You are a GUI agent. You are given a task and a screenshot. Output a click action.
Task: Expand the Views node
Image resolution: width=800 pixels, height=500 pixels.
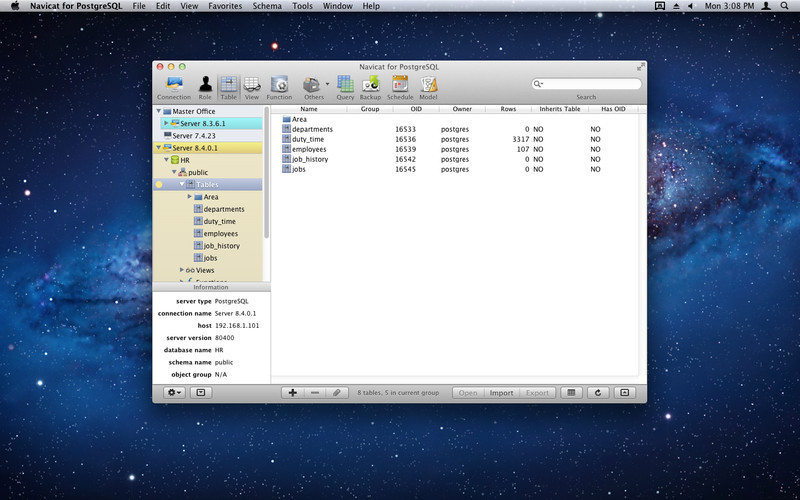point(182,270)
